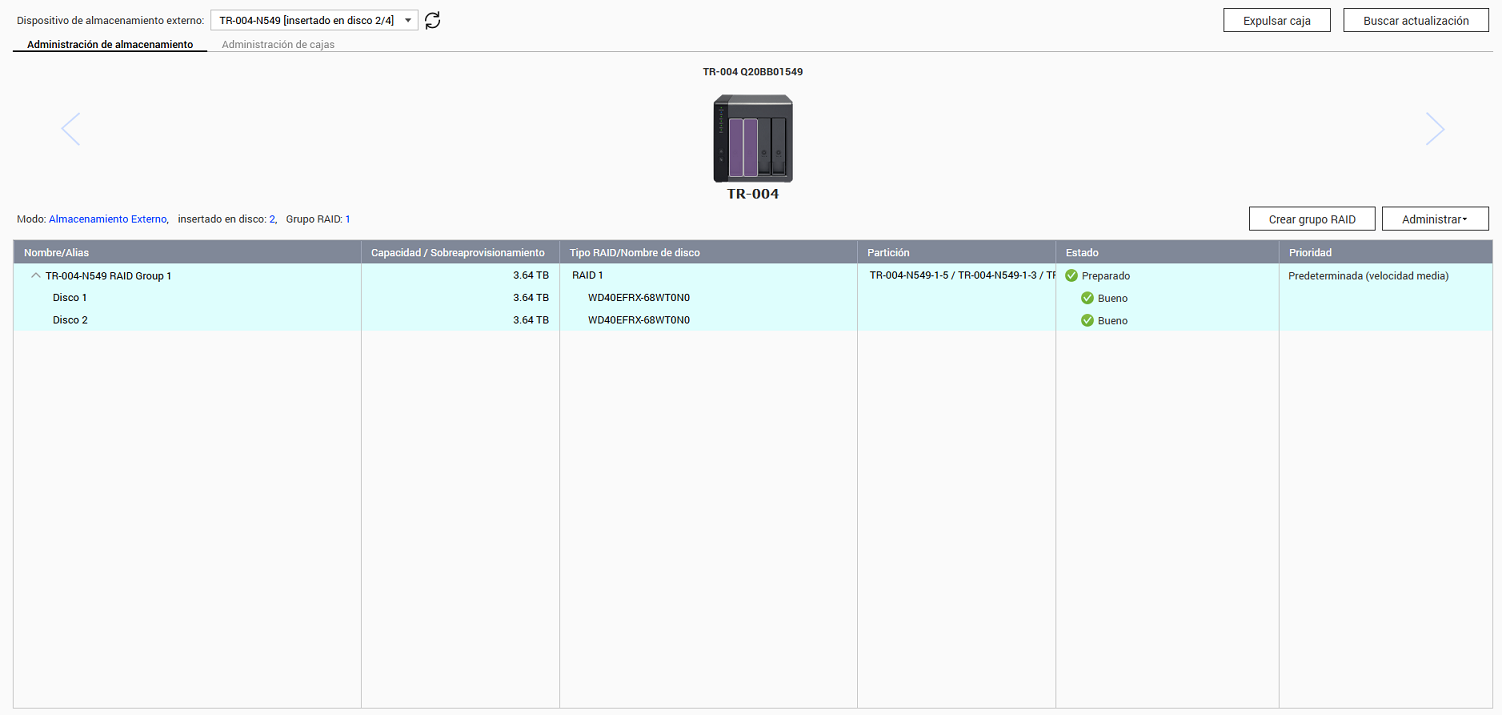Click green check icon for Disco 1
This screenshot has width=1502, height=715.
[x=1087, y=298]
